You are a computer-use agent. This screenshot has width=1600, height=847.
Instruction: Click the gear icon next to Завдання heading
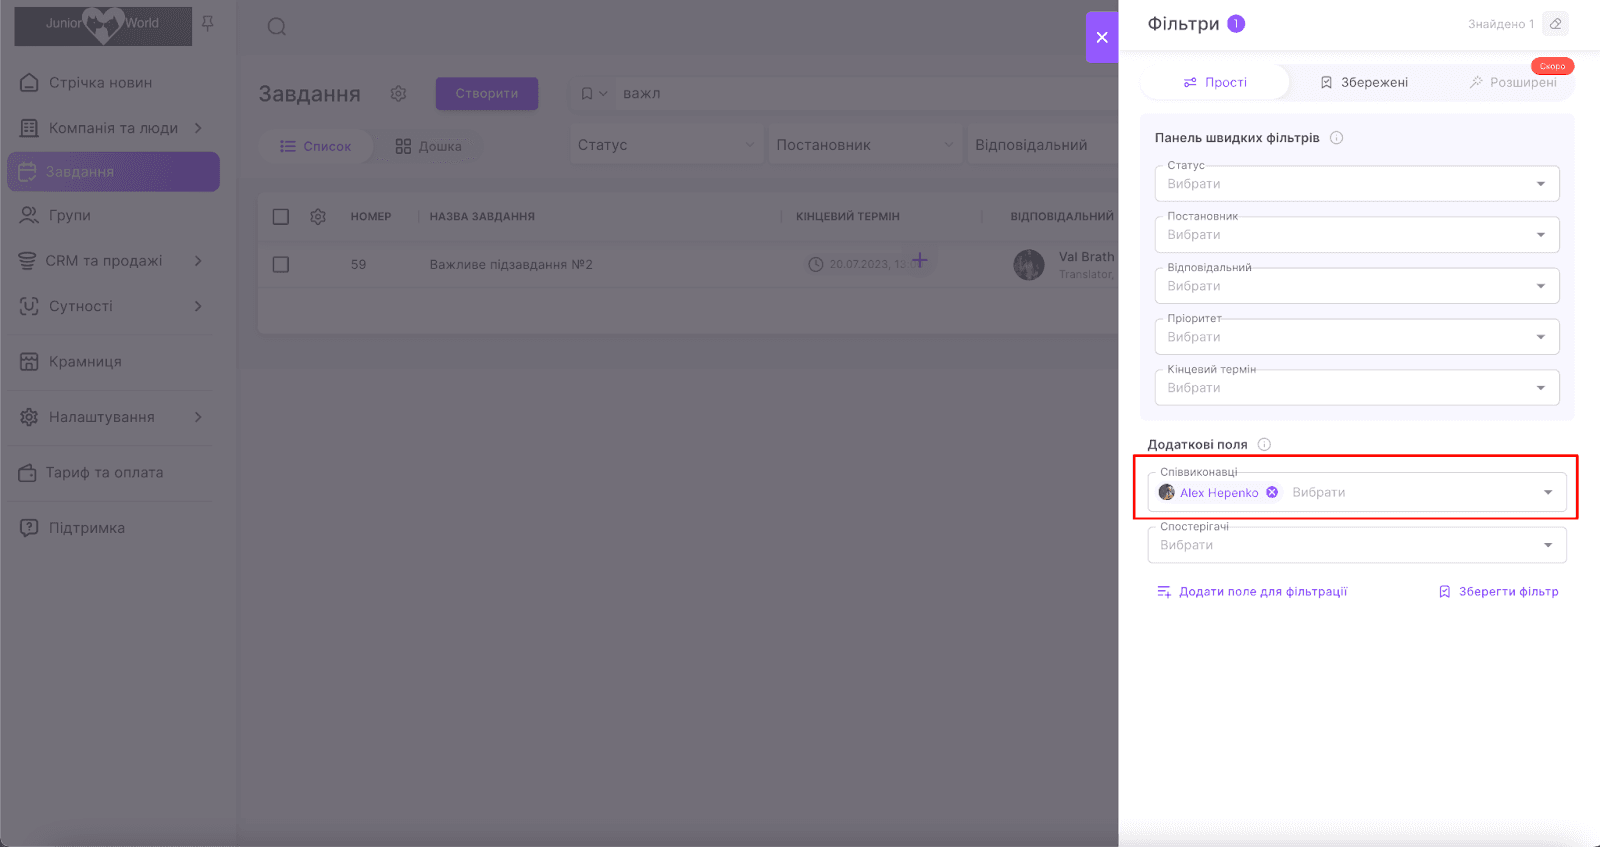click(x=398, y=93)
